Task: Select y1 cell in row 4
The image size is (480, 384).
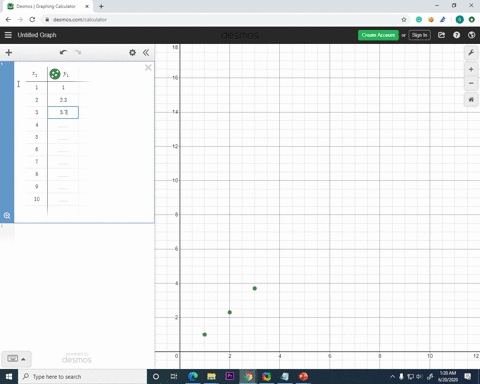Action: pos(63,125)
